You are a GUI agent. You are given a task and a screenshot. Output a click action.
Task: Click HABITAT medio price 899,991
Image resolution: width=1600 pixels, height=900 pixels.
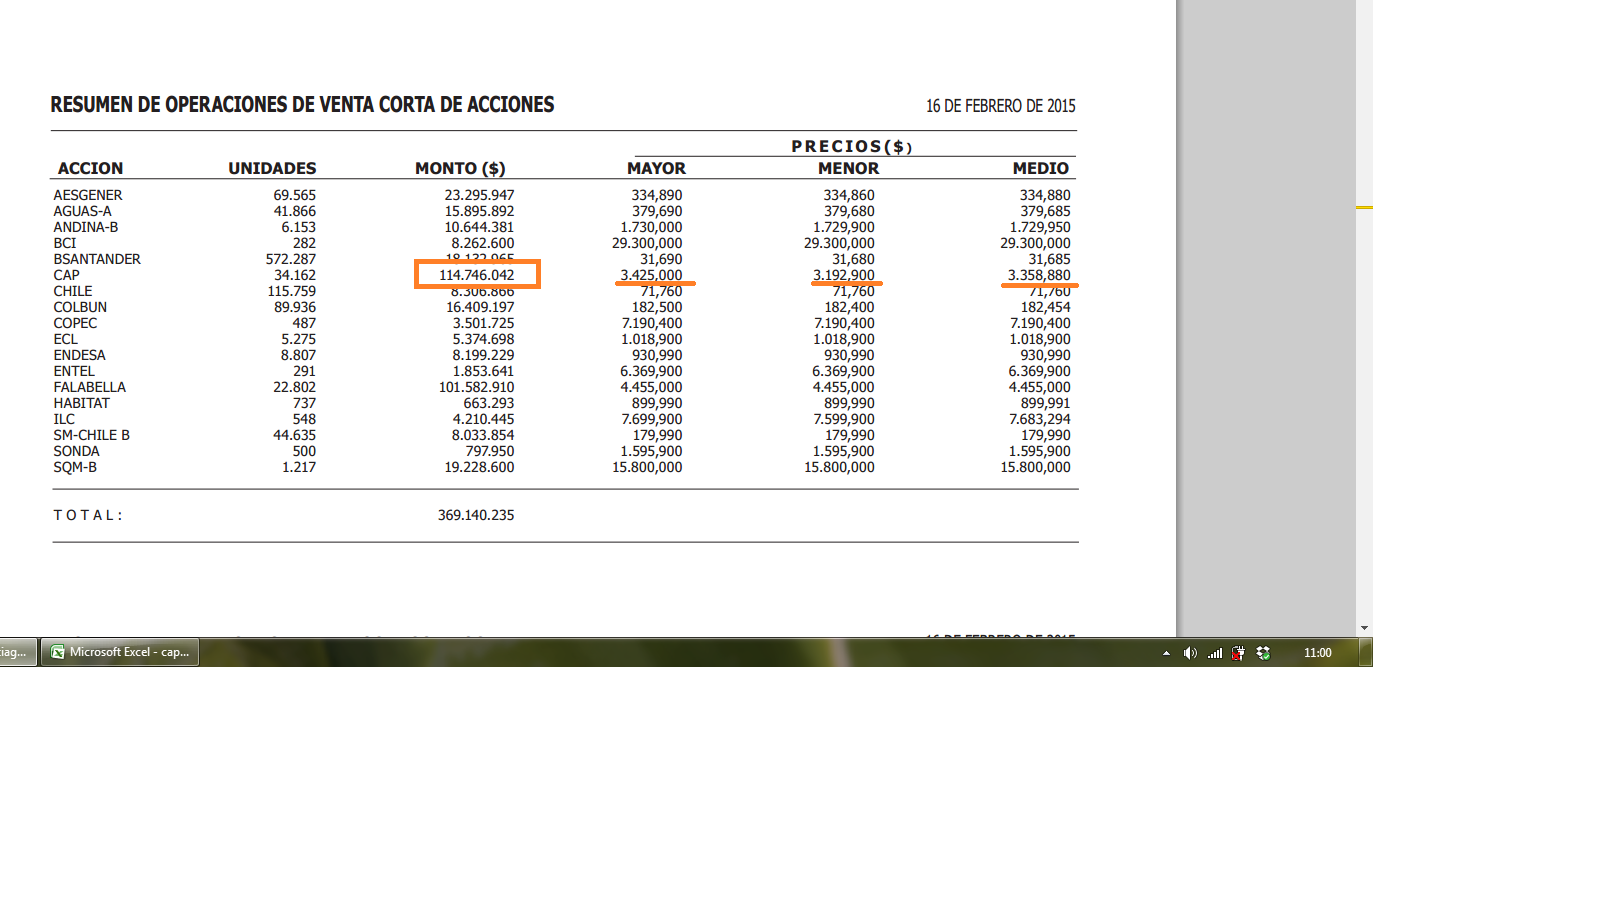(1045, 403)
